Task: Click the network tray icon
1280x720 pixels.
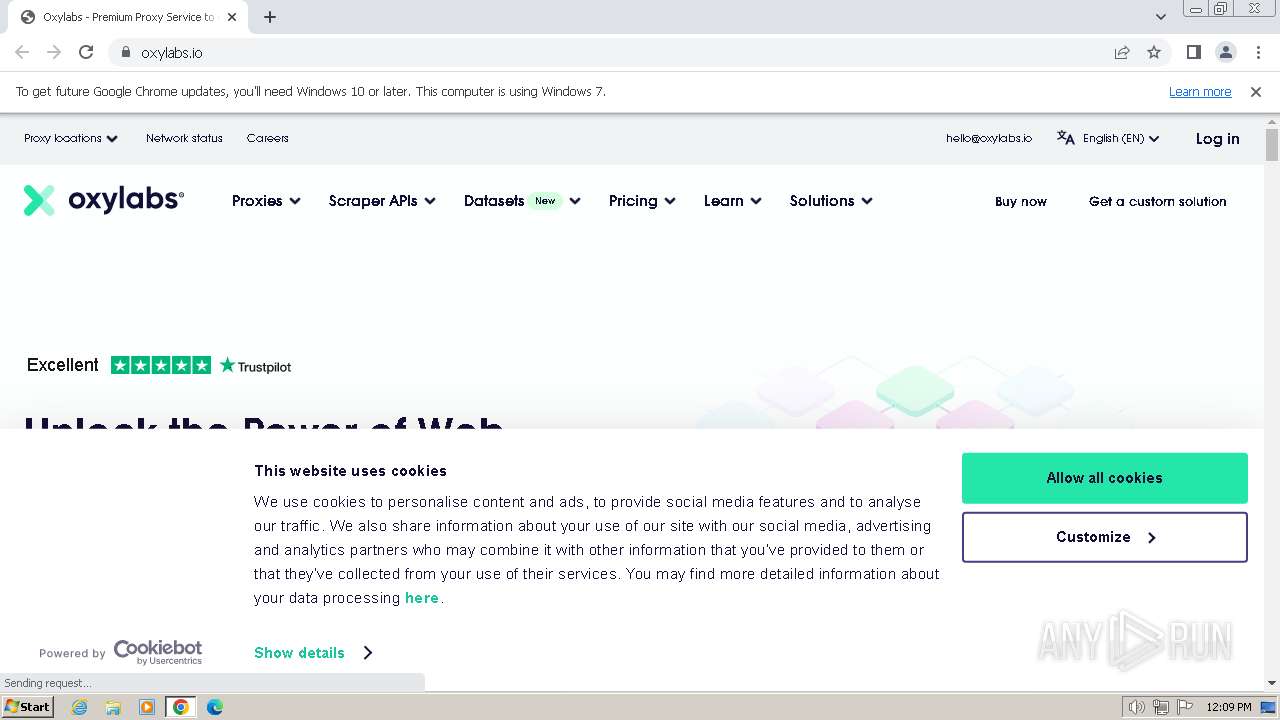Action: pos(1161,707)
